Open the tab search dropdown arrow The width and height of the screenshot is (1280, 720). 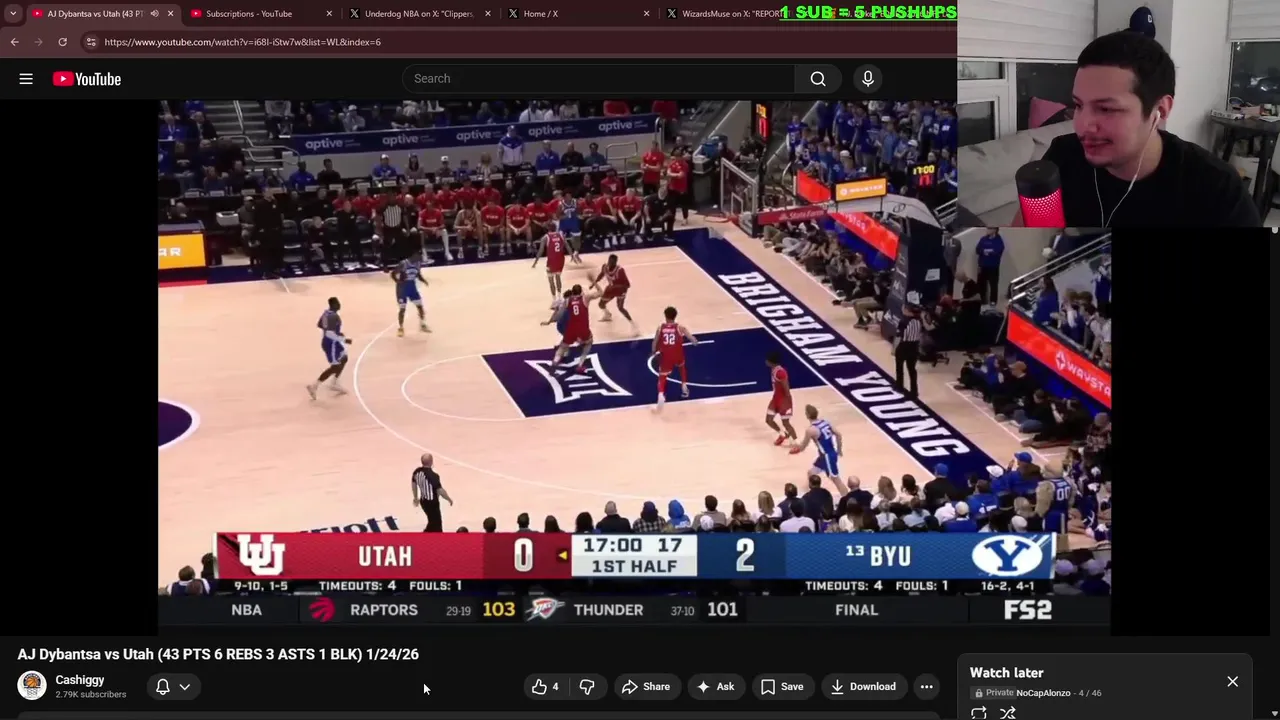[x=13, y=14]
